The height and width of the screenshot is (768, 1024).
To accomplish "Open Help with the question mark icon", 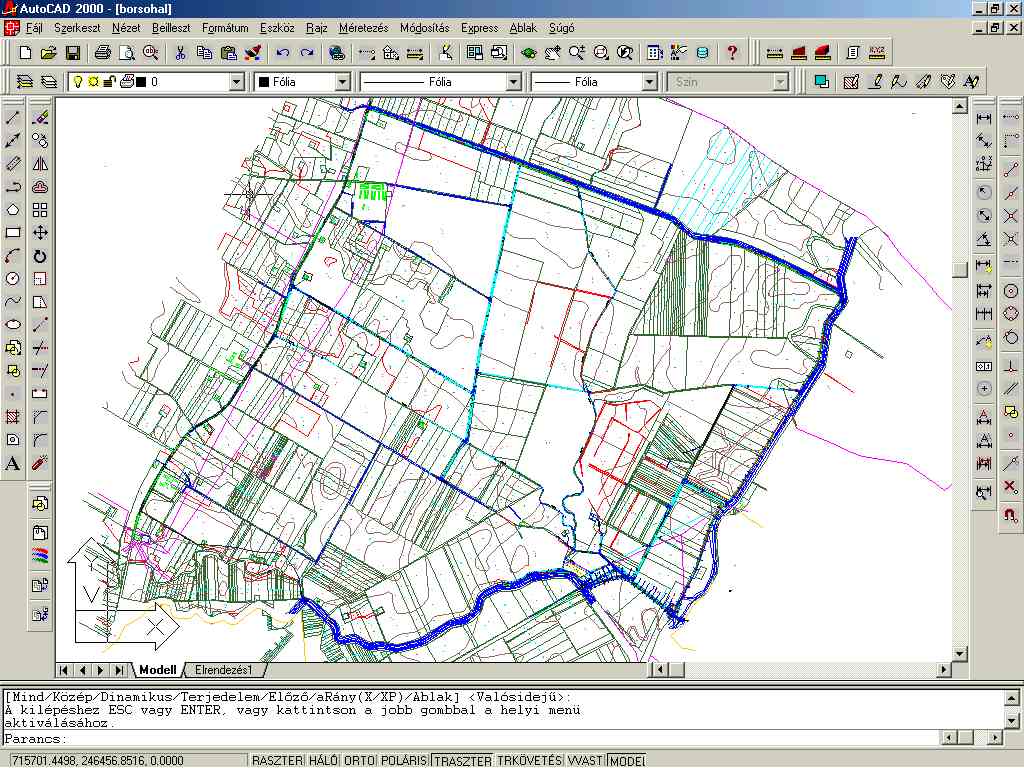I will click(x=732, y=52).
